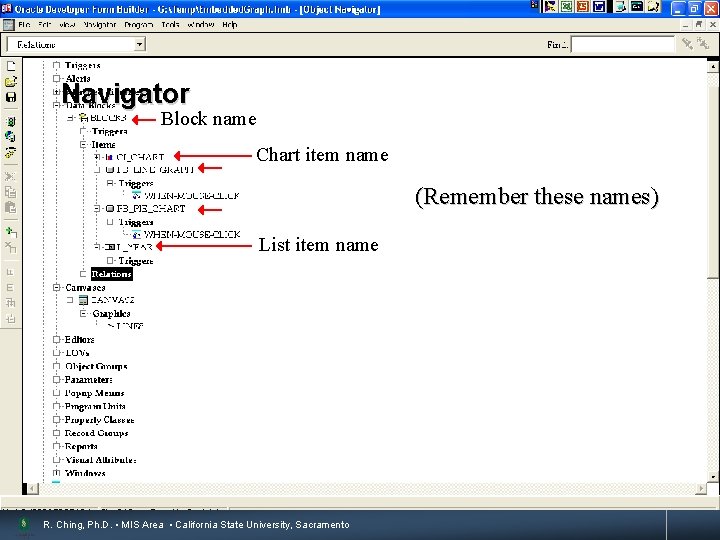Open the Edit menu

(x=45, y=24)
